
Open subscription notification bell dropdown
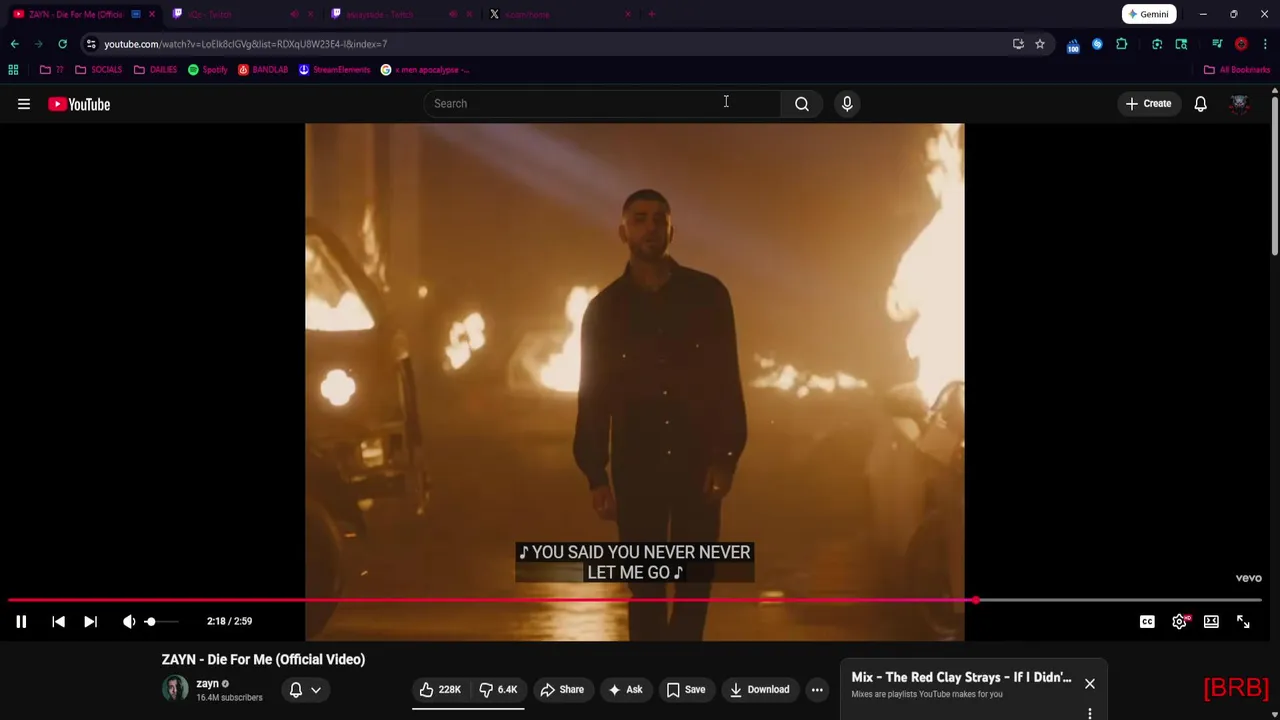point(305,689)
